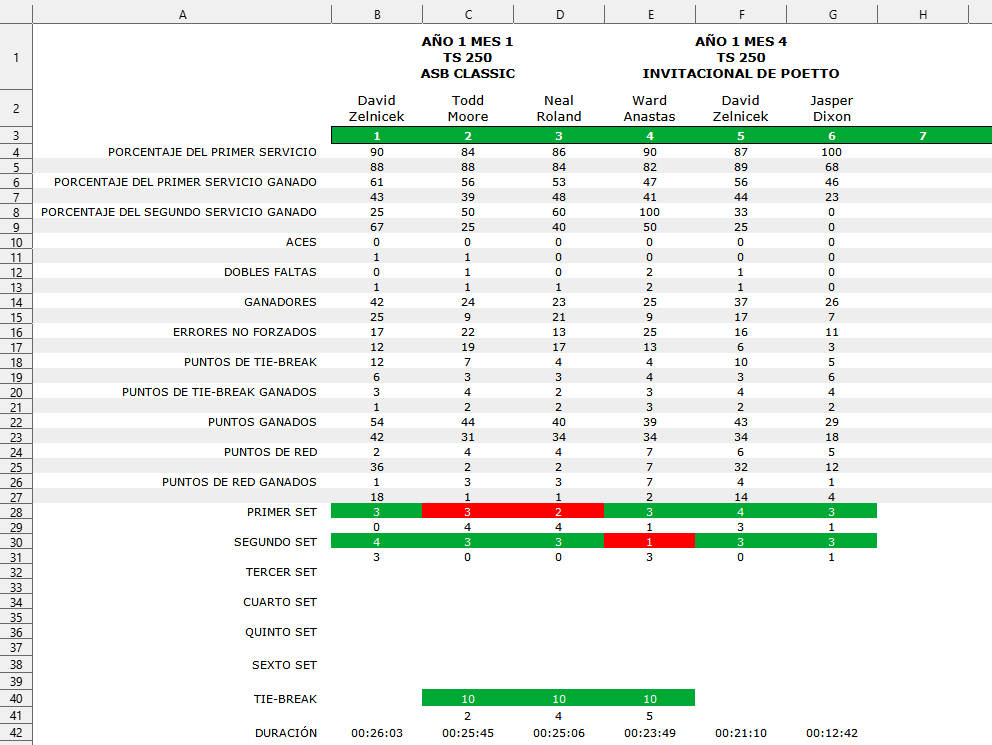Click first-serve percentage 100 in column G

coord(832,152)
